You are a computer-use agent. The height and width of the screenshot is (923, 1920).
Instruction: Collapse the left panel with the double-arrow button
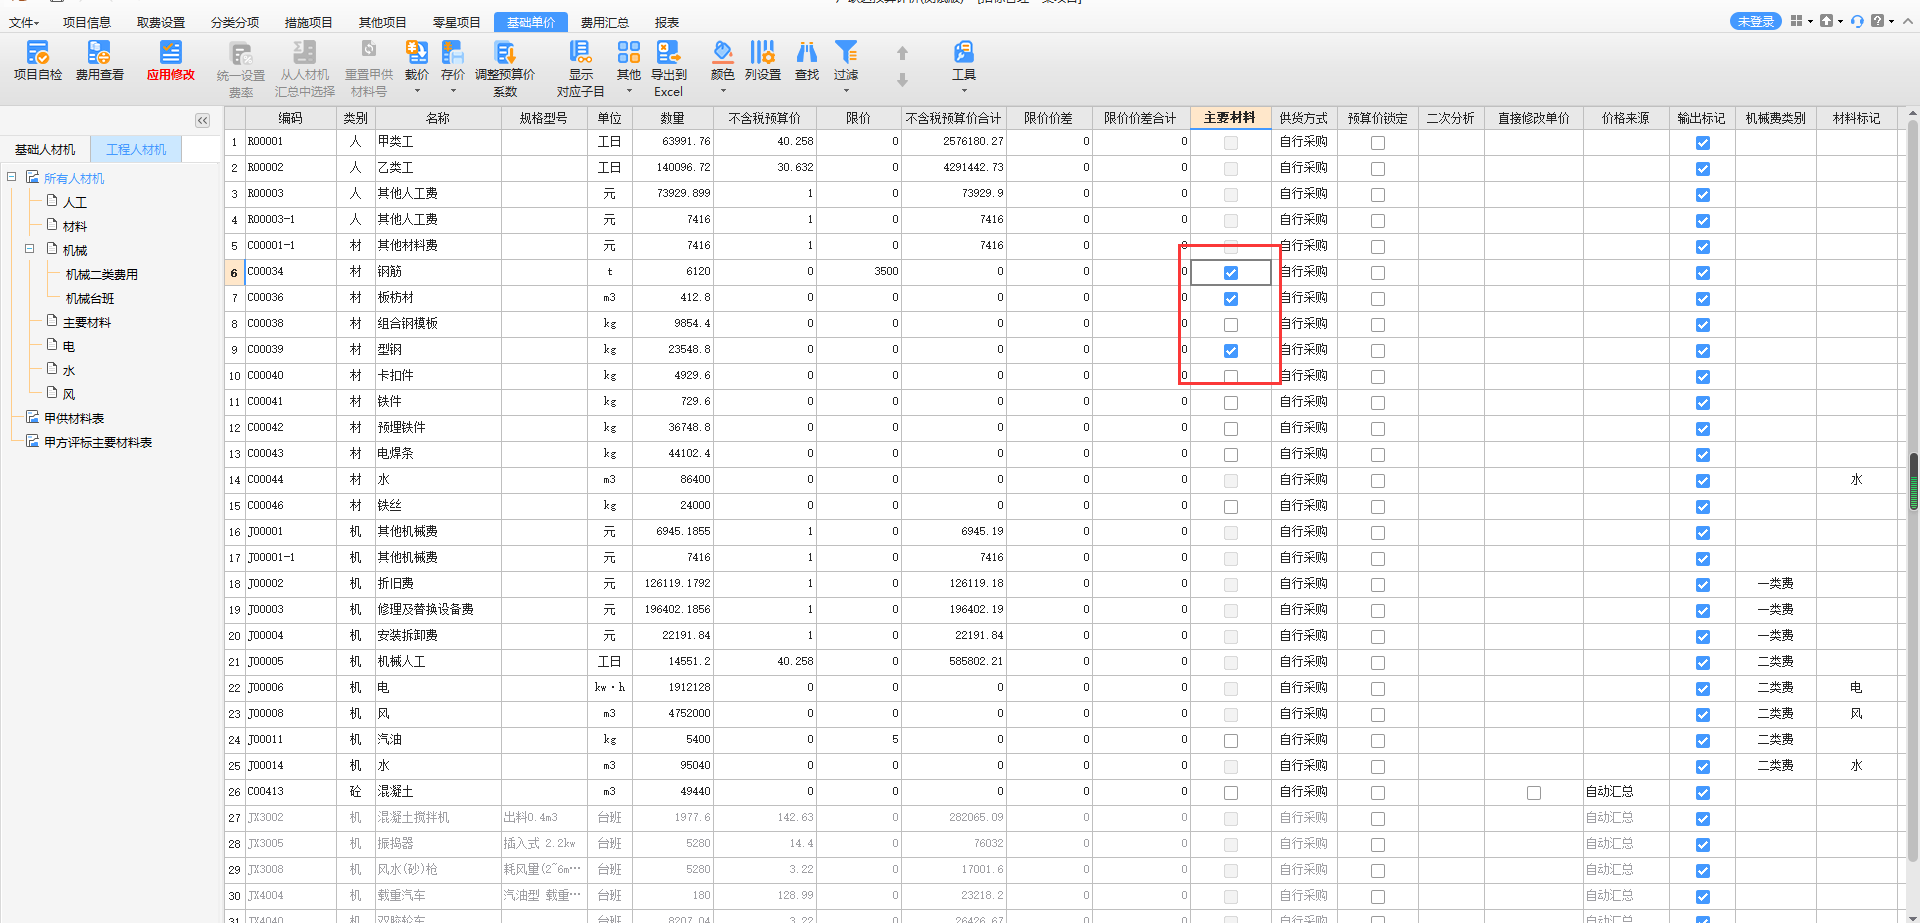click(202, 120)
